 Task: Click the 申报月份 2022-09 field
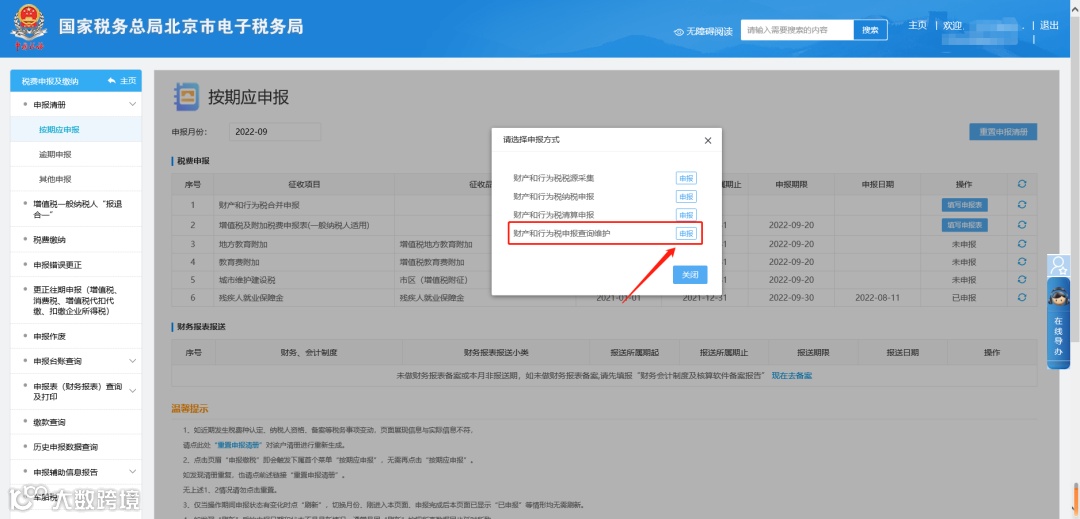pos(274,131)
